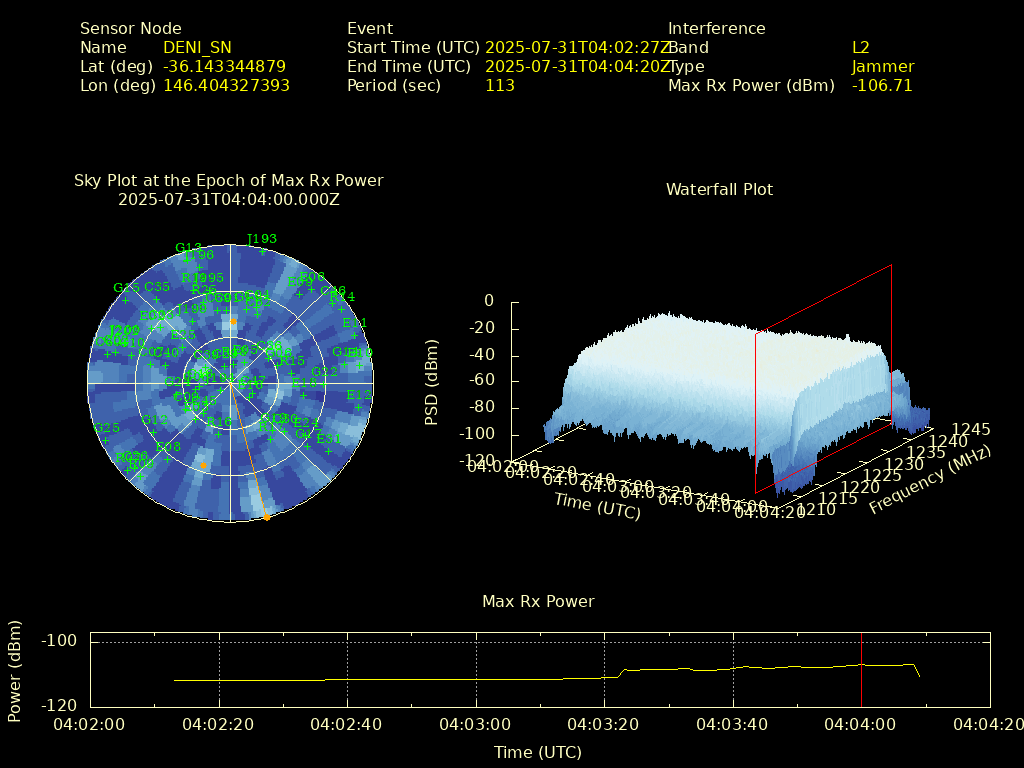1024x768 pixels.
Task: Click the 04:03:00 tick on Max Rx Power axis
Action: pos(475,723)
